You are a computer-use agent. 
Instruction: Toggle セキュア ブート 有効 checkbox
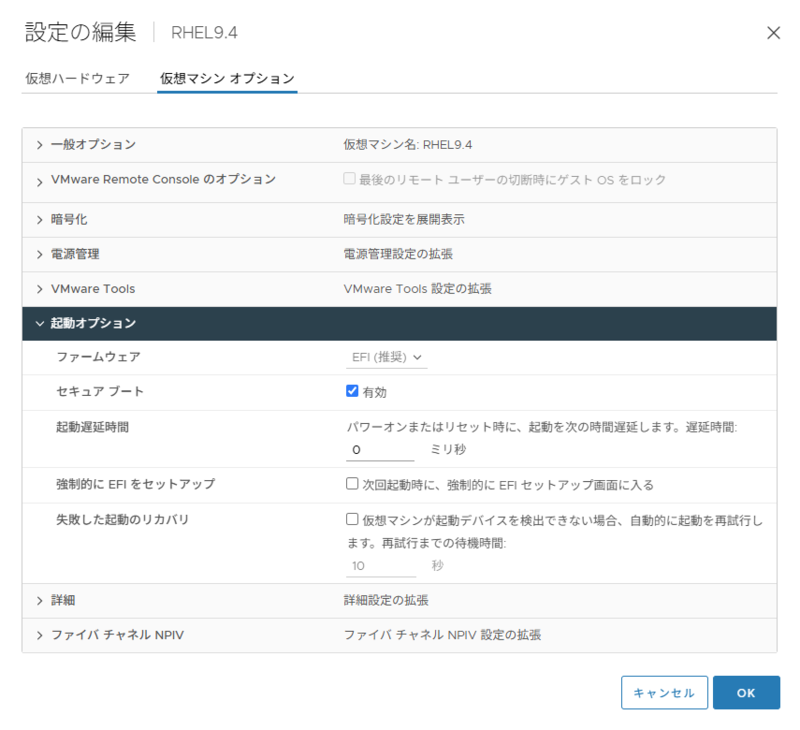pos(352,391)
